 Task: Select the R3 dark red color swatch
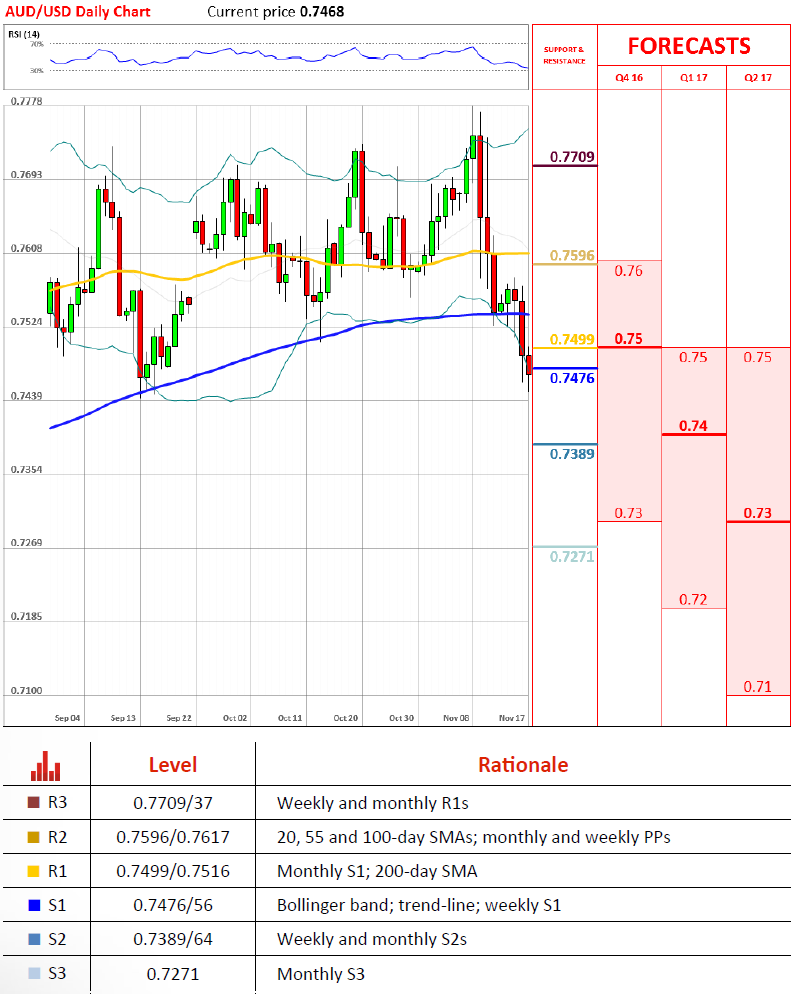pyautogui.click(x=34, y=803)
